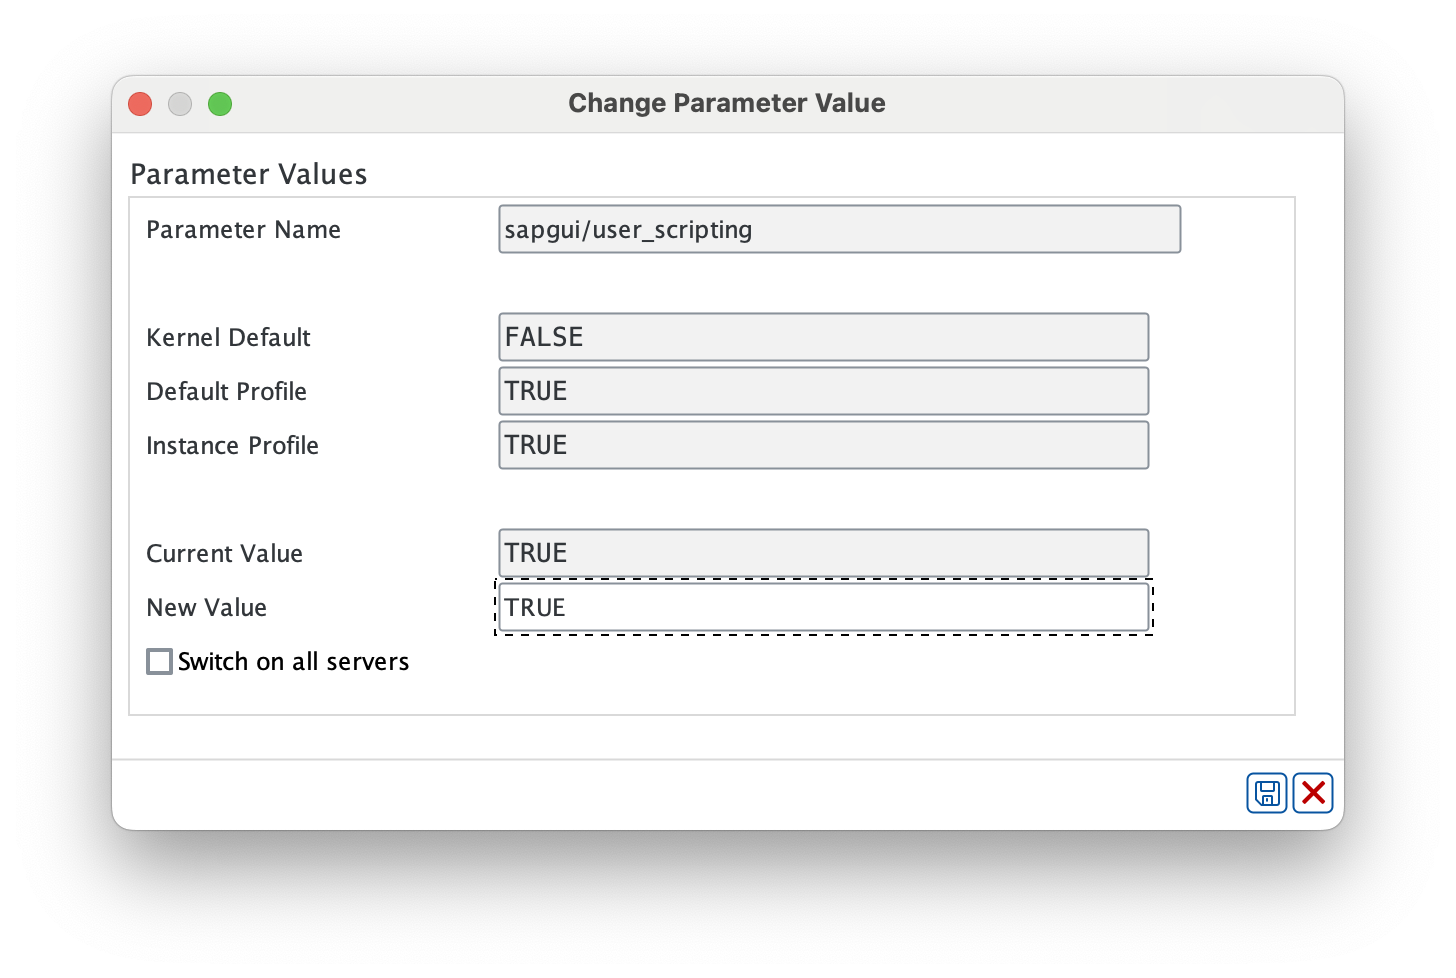
Task: Click the Current Value label
Action: [x=224, y=554]
